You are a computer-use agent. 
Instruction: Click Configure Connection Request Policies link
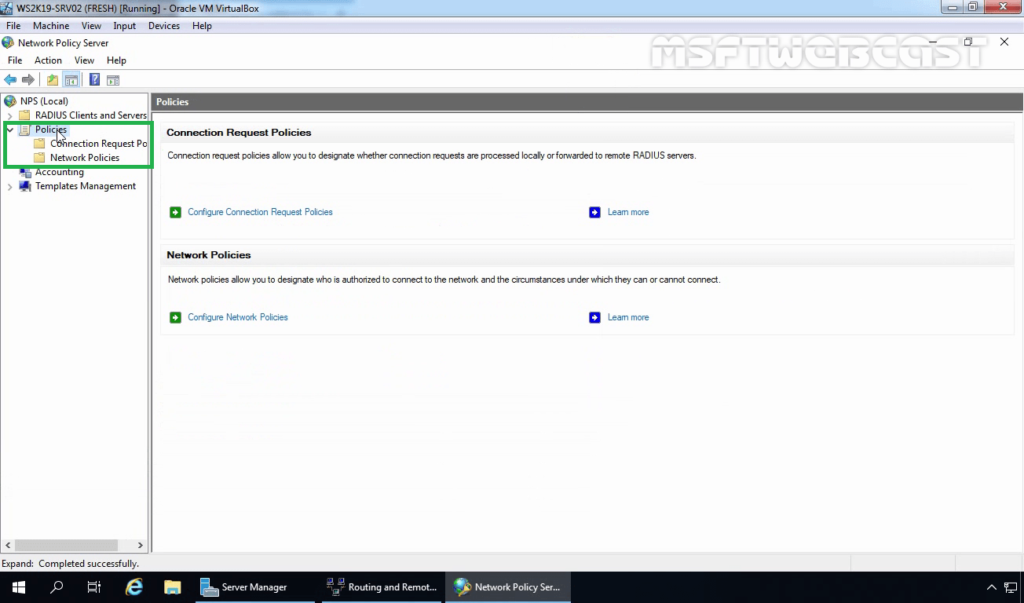pos(260,212)
